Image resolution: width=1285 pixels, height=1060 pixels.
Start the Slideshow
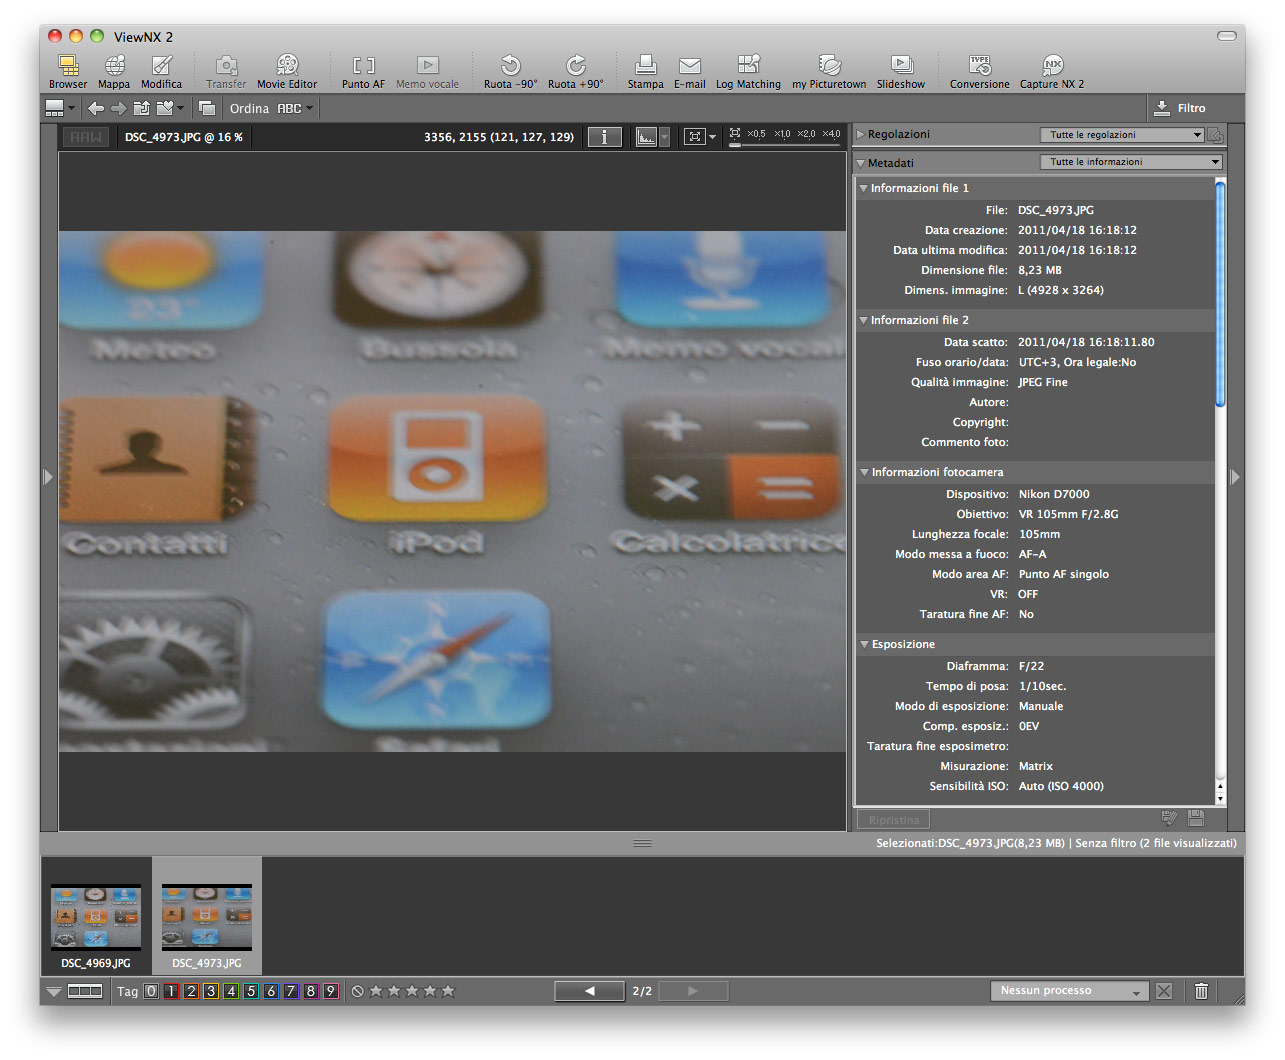pos(901,72)
